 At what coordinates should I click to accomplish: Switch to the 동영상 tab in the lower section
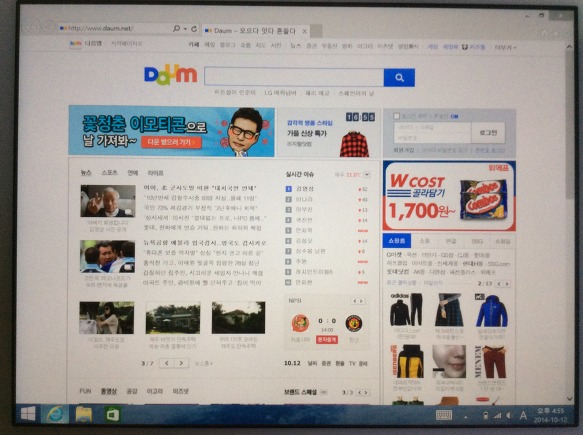tap(109, 391)
